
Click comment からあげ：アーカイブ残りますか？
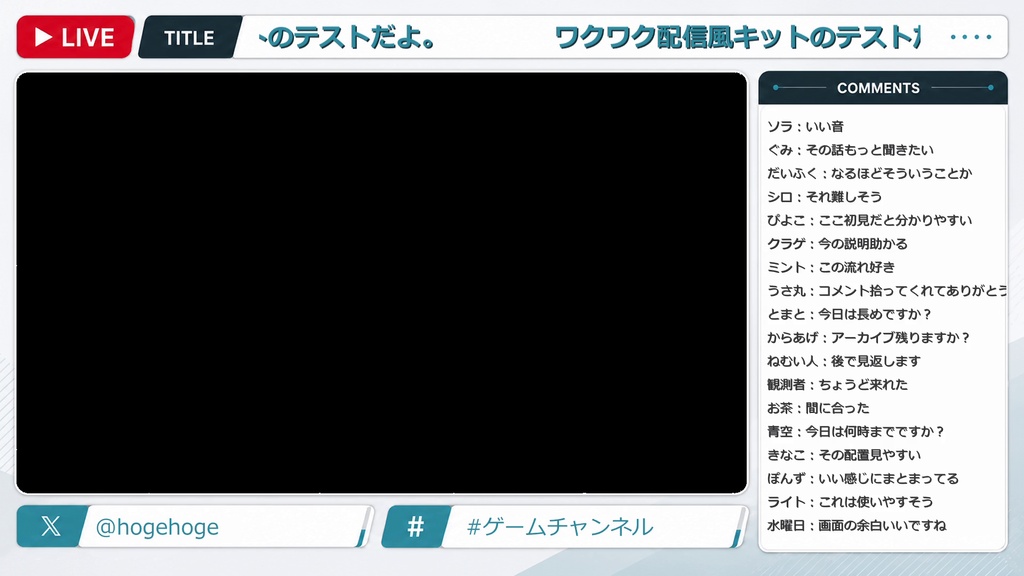point(869,338)
